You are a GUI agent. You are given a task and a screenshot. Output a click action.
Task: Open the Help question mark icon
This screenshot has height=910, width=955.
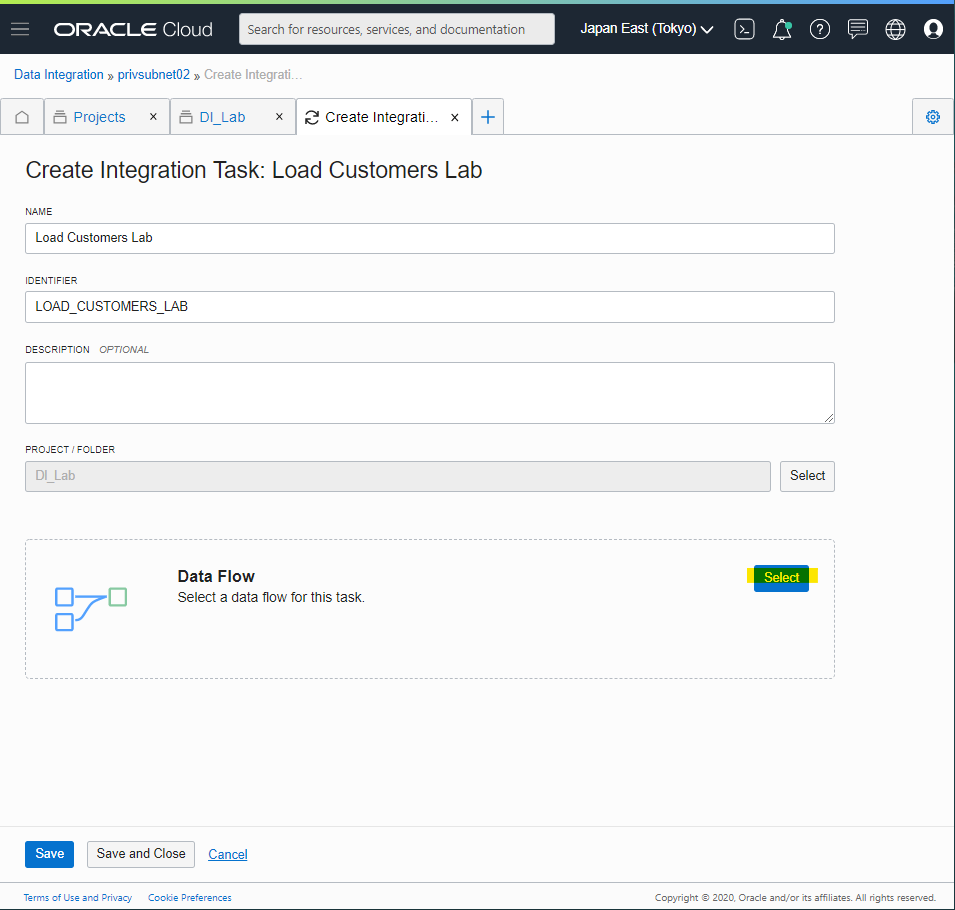[x=820, y=29]
